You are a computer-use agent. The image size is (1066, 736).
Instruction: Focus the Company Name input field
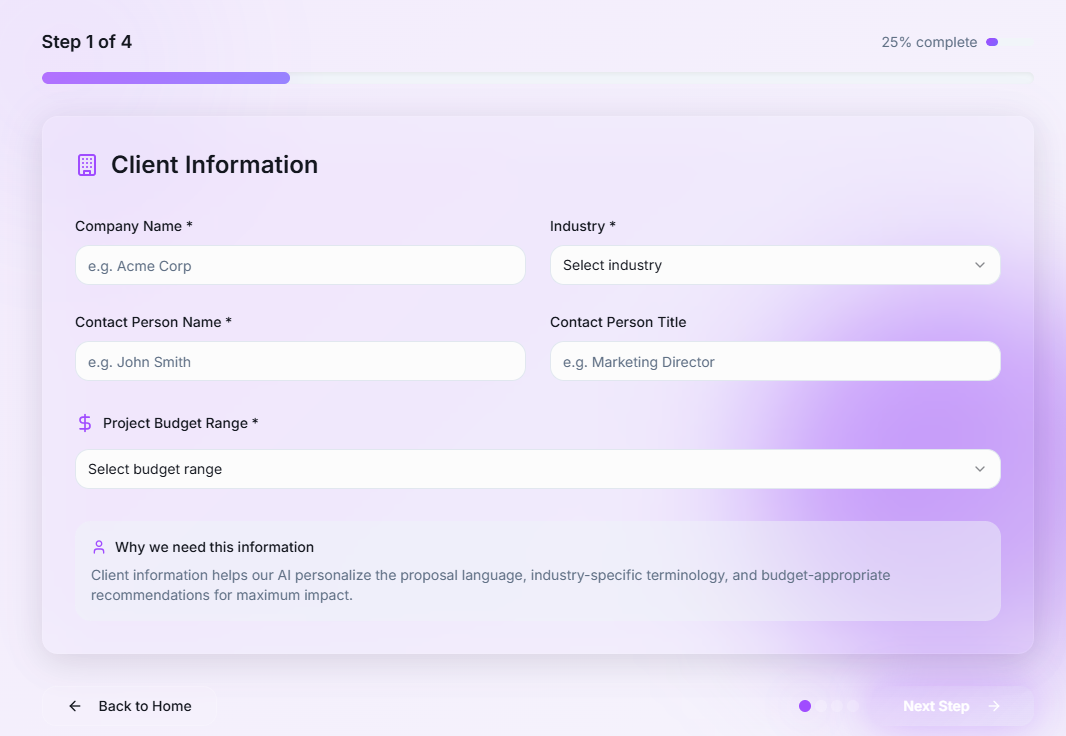(300, 265)
